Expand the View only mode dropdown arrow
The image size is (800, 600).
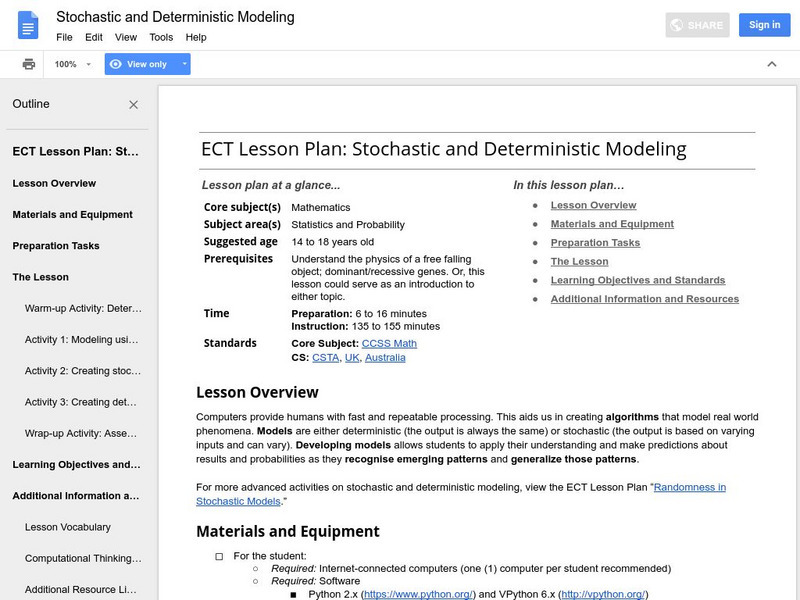click(x=184, y=64)
